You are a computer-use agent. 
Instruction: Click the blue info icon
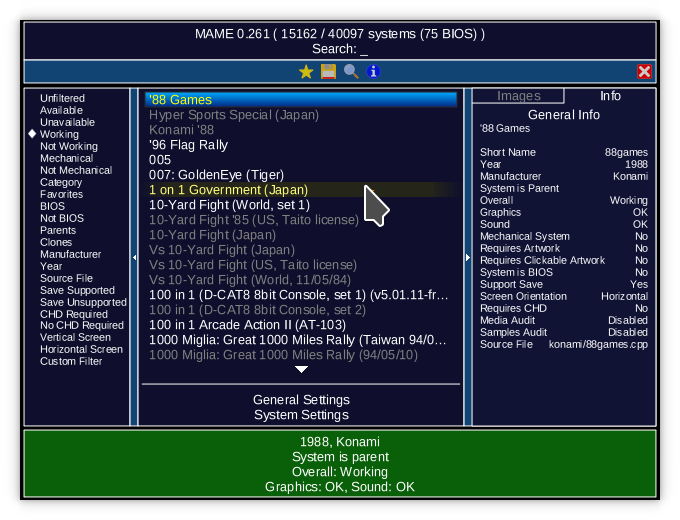[373, 71]
